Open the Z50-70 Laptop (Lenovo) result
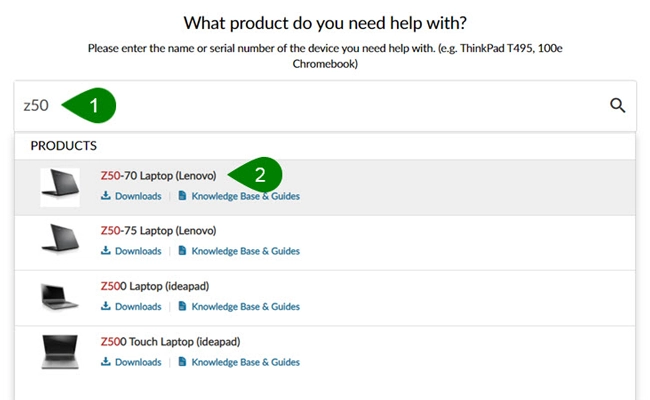The image size is (650, 400). coord(158,176)
